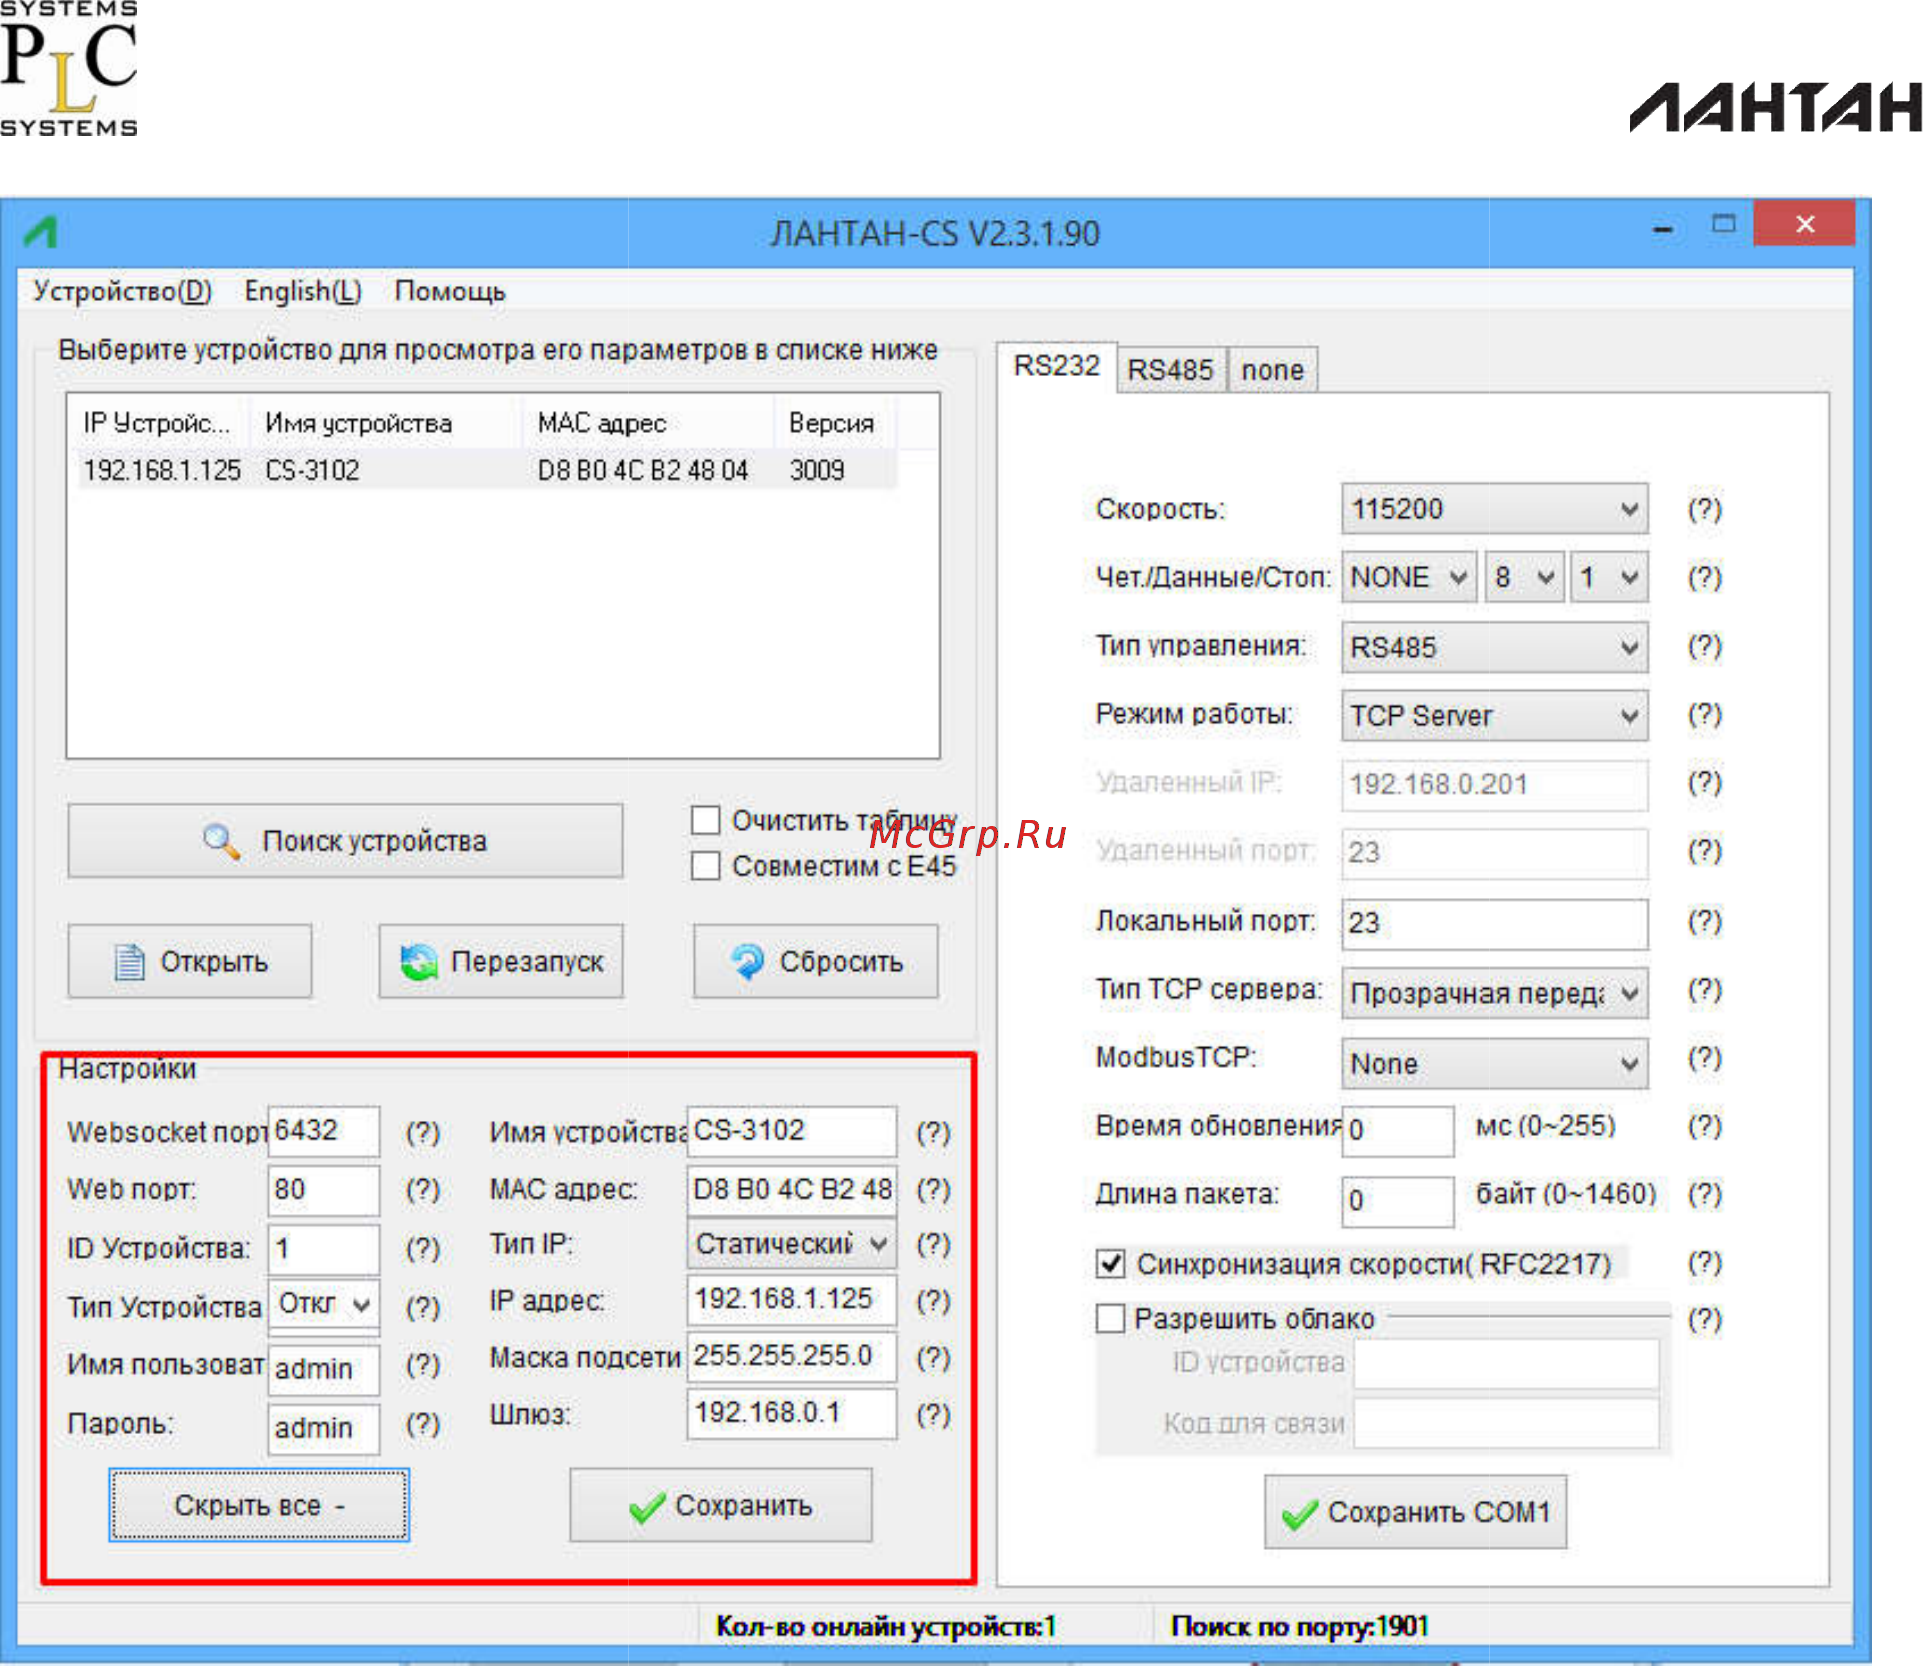
Task: Show help (?) for Чет./Данные/Стоп
Action: pos(1705,578)
